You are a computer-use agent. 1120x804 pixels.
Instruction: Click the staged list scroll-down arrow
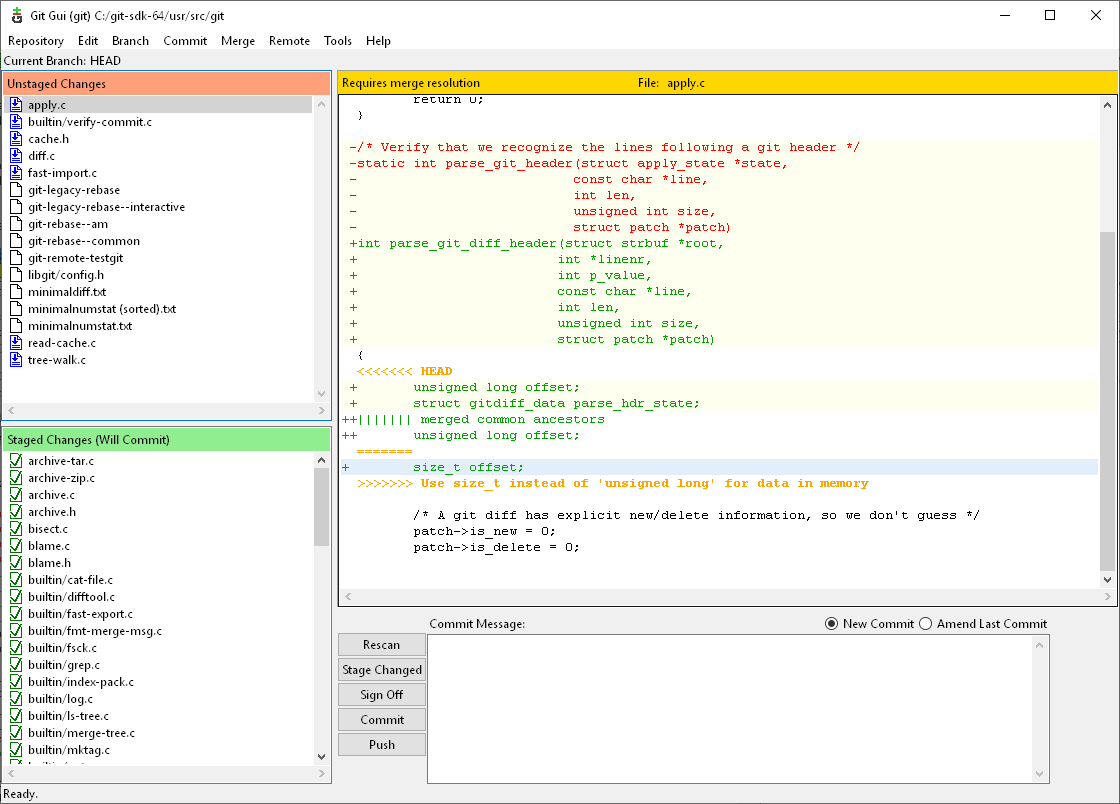click(x=321, y=757)
